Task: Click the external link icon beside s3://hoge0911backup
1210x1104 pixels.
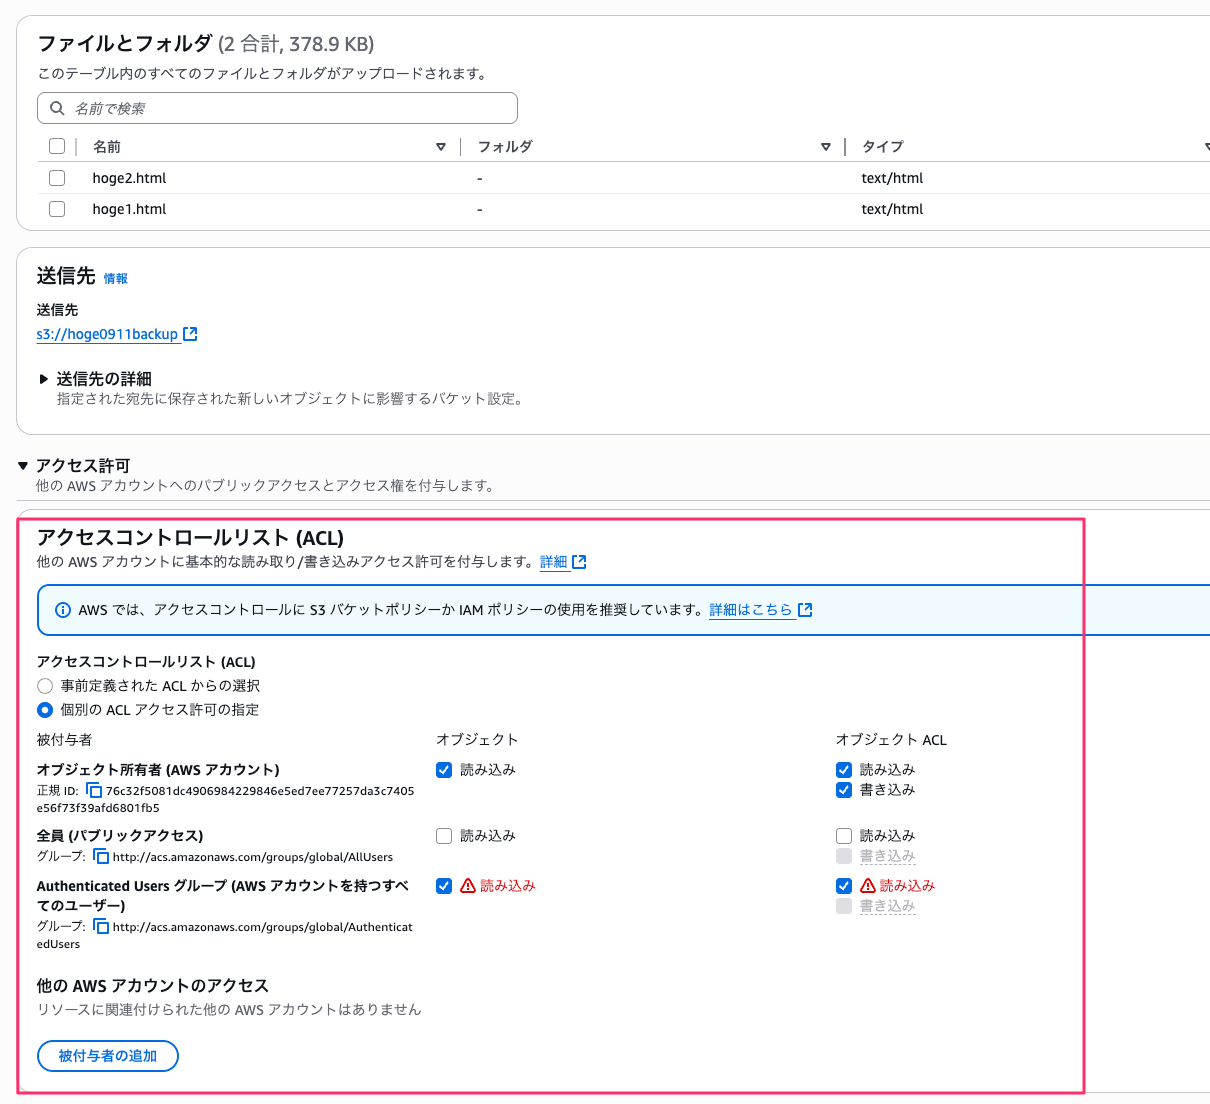Action: point(190,334)
